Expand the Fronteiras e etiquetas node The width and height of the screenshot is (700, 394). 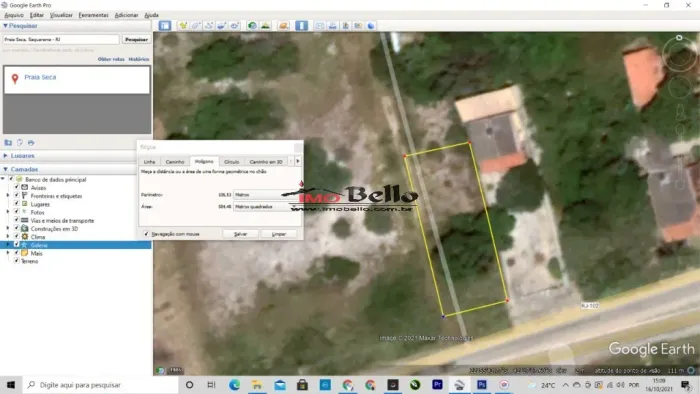click(x=8, y=195)
